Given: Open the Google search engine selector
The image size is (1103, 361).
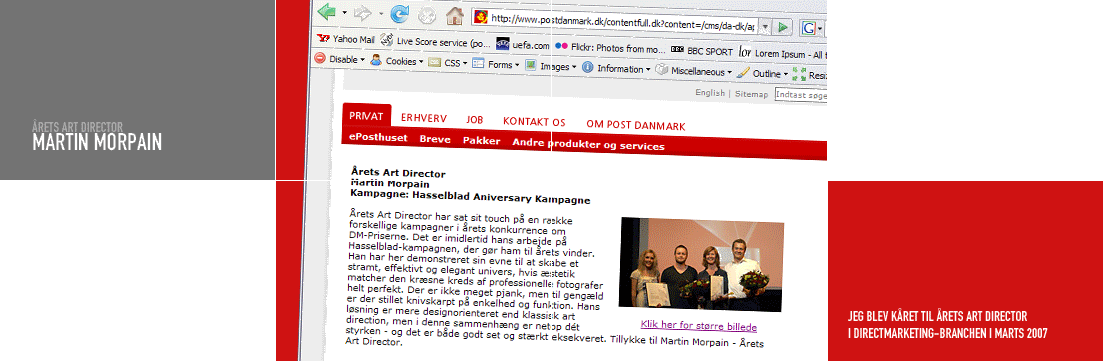Looking at the screenshot, I should (812, 28).
